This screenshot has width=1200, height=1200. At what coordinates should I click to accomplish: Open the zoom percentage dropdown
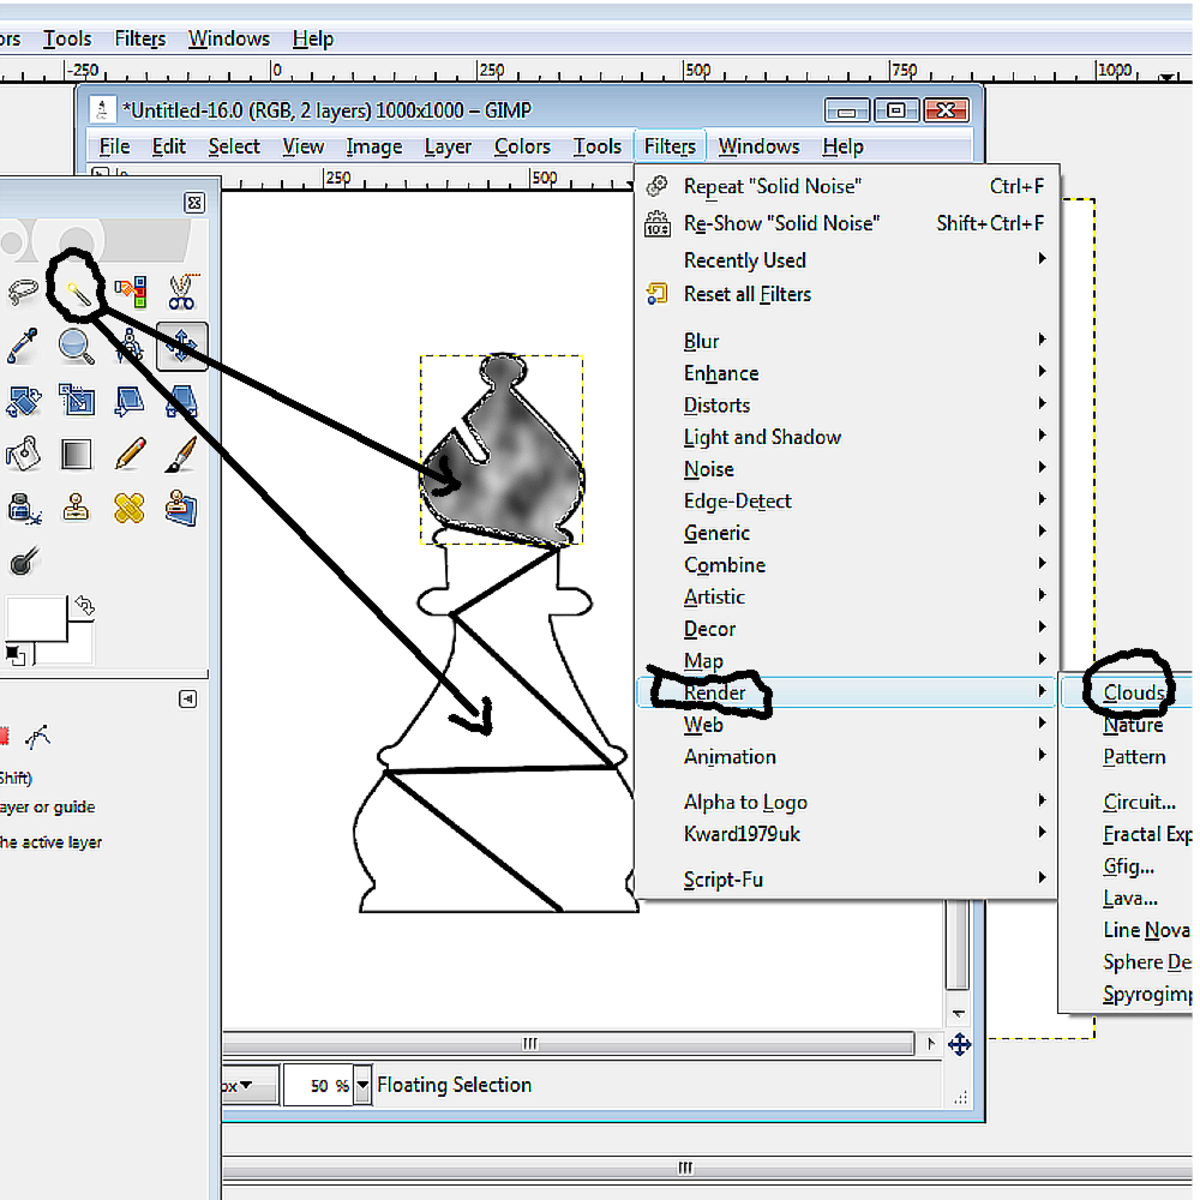[x=362, y=1085]
